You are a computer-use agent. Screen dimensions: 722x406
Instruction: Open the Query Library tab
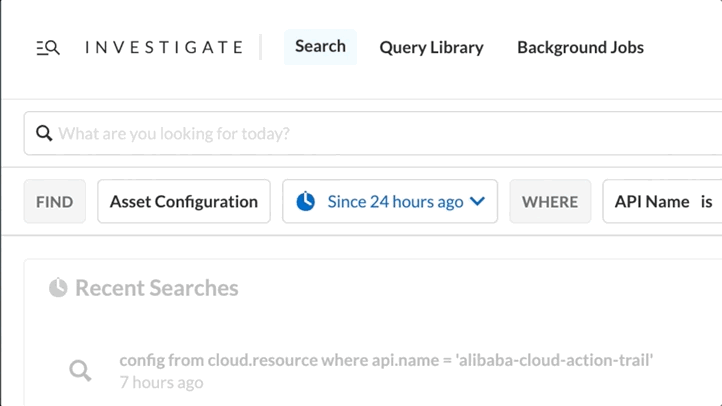tap(431, 47)
